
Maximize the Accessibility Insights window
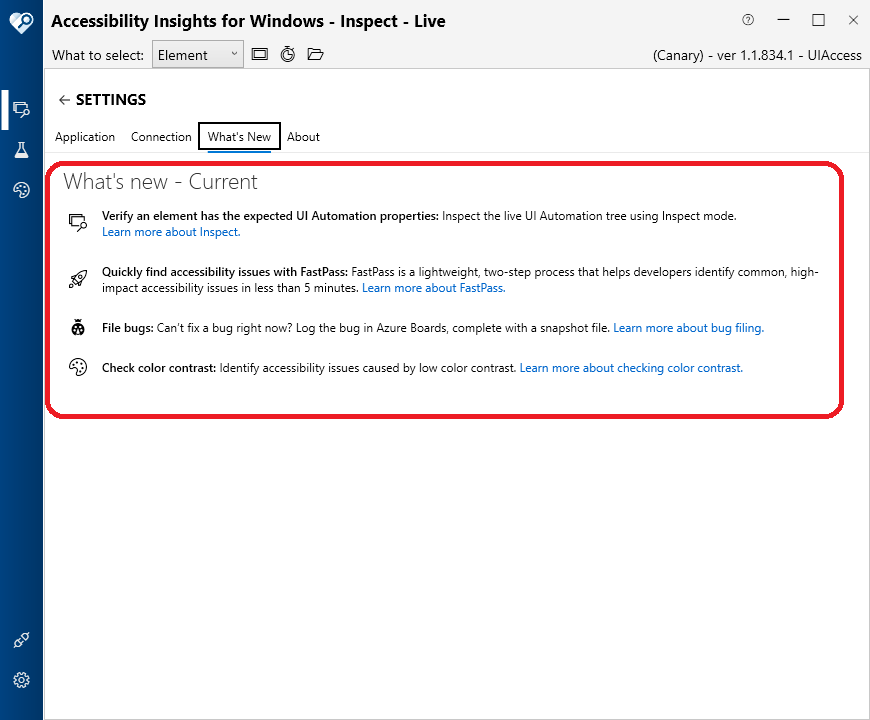point(818,20)
